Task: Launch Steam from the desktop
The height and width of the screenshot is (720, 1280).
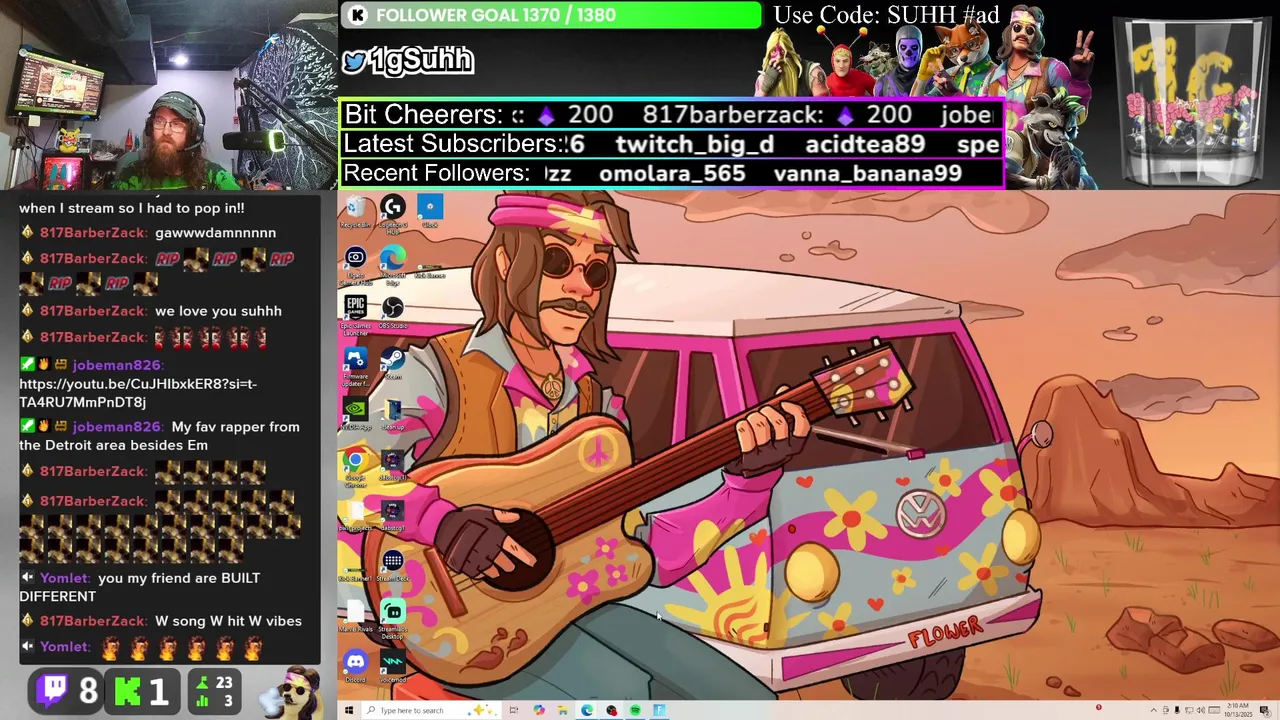Action: pyautogui.click(x=393, y=362)
